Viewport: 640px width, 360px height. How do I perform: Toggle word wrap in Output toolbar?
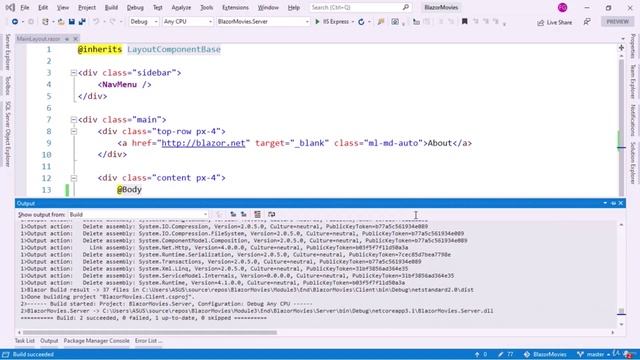[x=271, y=214]
